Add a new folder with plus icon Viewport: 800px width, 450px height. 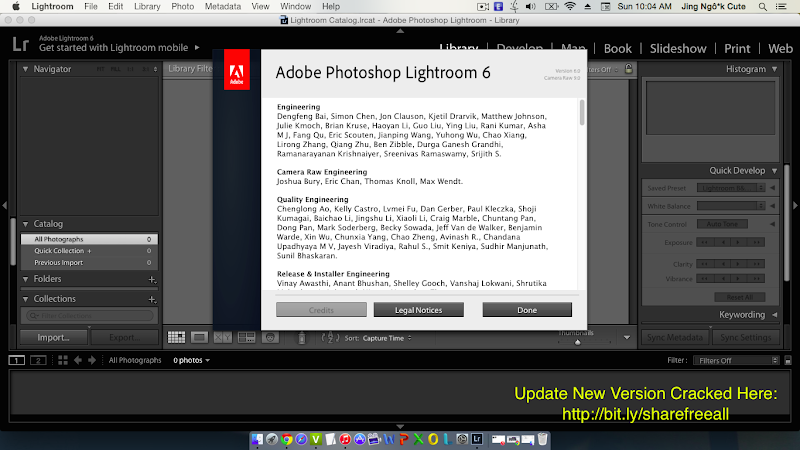point(152,280)
